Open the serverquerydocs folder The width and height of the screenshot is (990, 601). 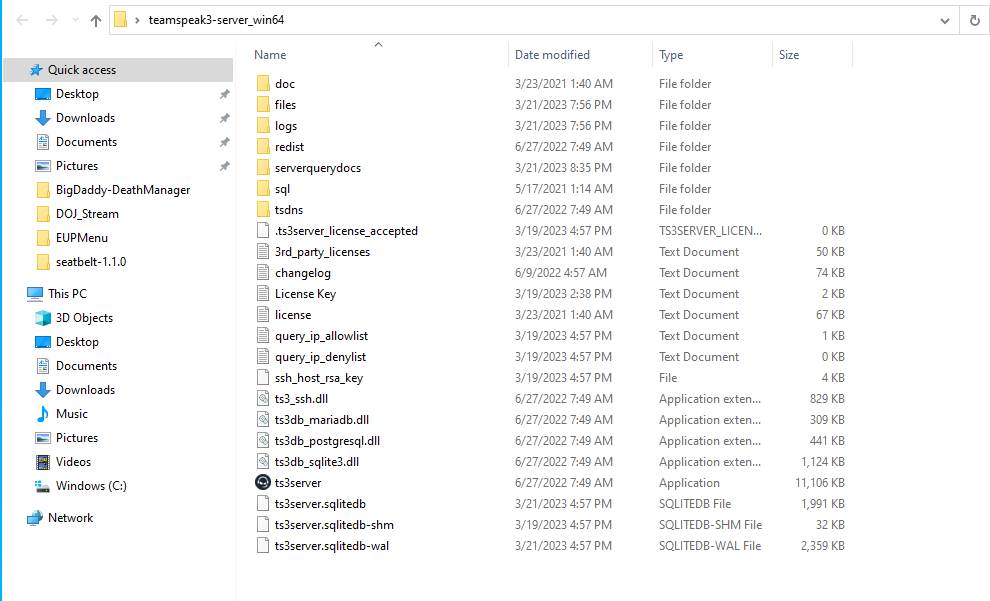pos(317,168)
